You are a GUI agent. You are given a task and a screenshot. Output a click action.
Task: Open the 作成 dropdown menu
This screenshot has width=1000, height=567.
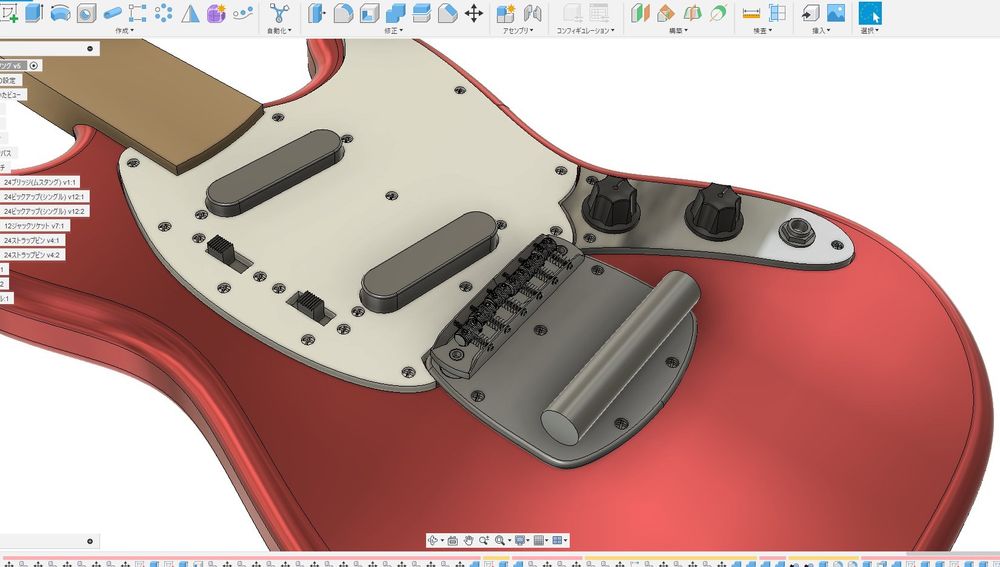pyautogui.click(x=124, y=31)
